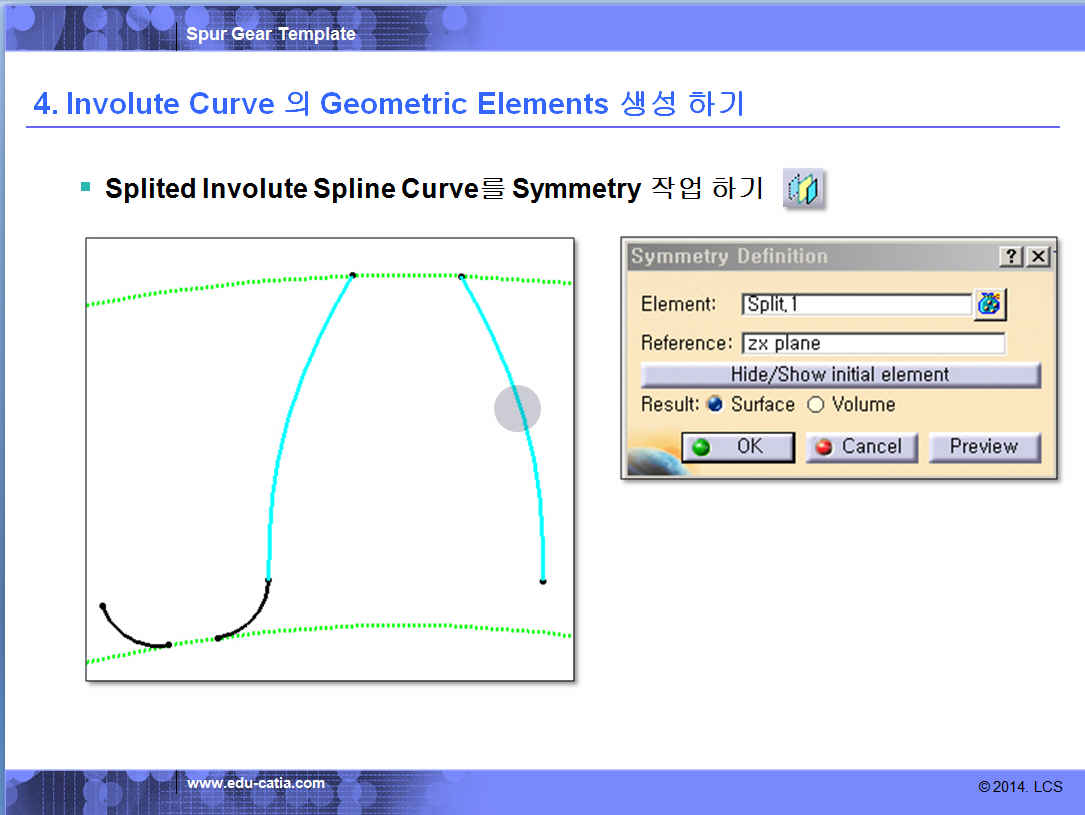The image size is (1085, 815).
Task: Click the Element field containing Split.1
Action: (856, 304)
